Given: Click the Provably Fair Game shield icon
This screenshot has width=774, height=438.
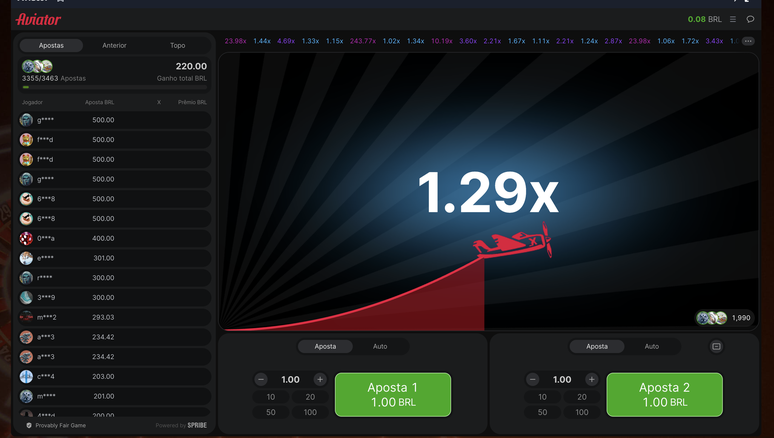Looking at the screenshot, I should tap(29, 425).
